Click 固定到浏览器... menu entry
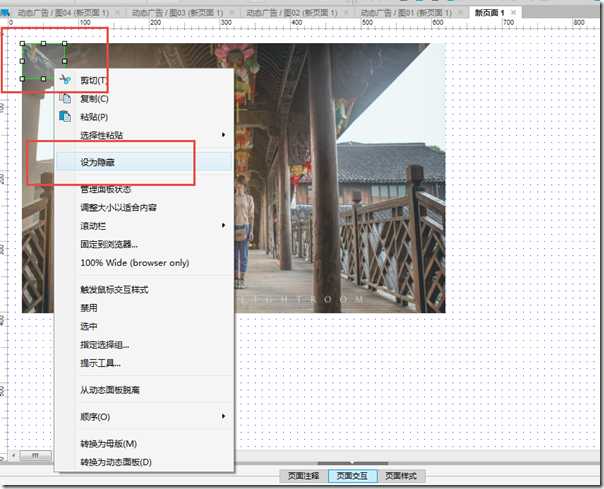 tap(144, 244)
